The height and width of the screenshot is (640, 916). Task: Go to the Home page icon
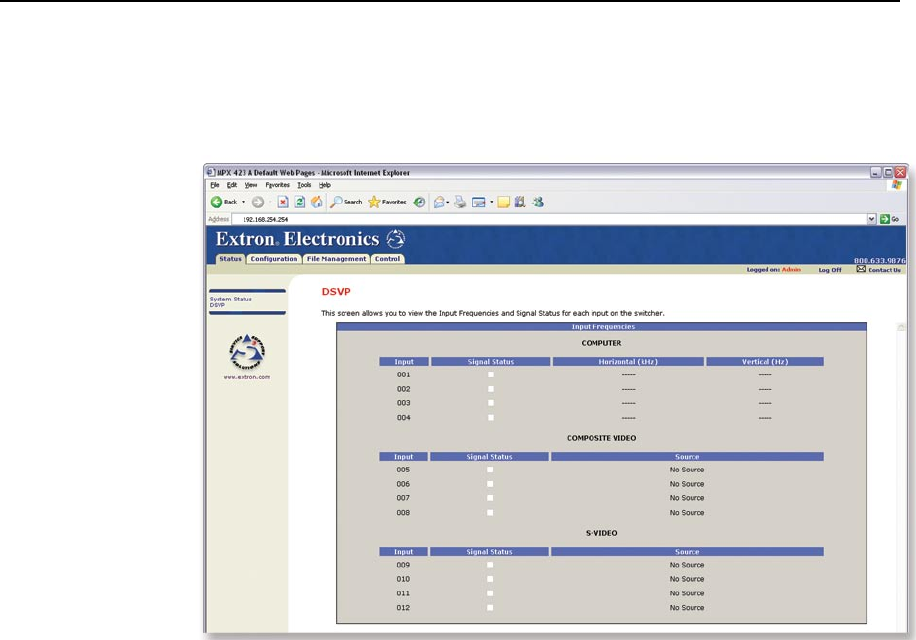pos(316,202)
